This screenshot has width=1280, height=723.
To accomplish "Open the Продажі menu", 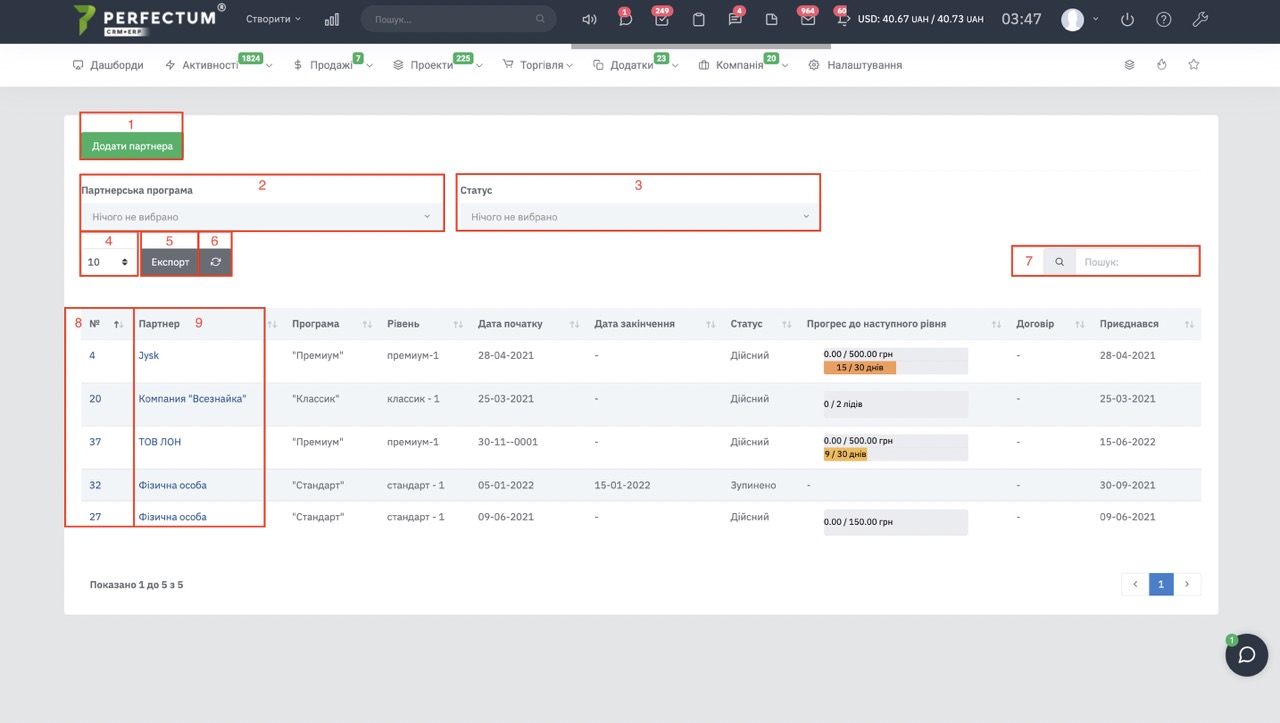I will pyautogui.click(x=331, y=65).
